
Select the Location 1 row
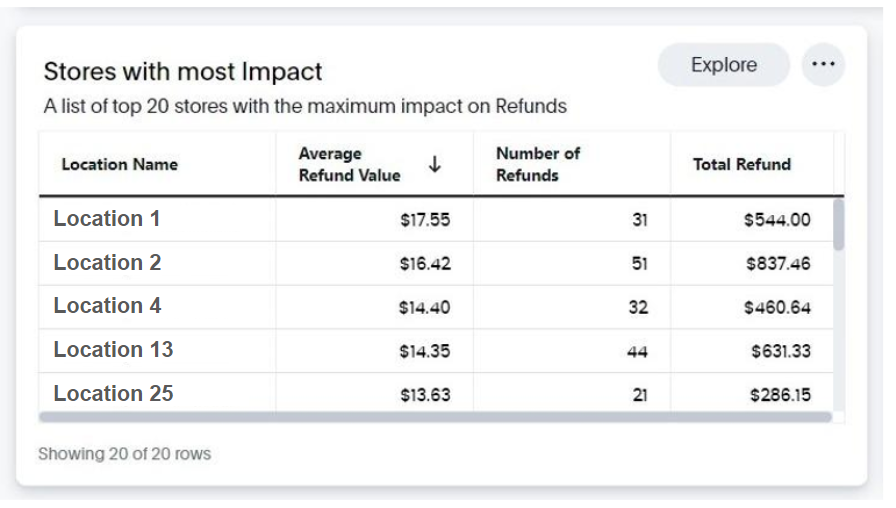[x=436, y=219]
